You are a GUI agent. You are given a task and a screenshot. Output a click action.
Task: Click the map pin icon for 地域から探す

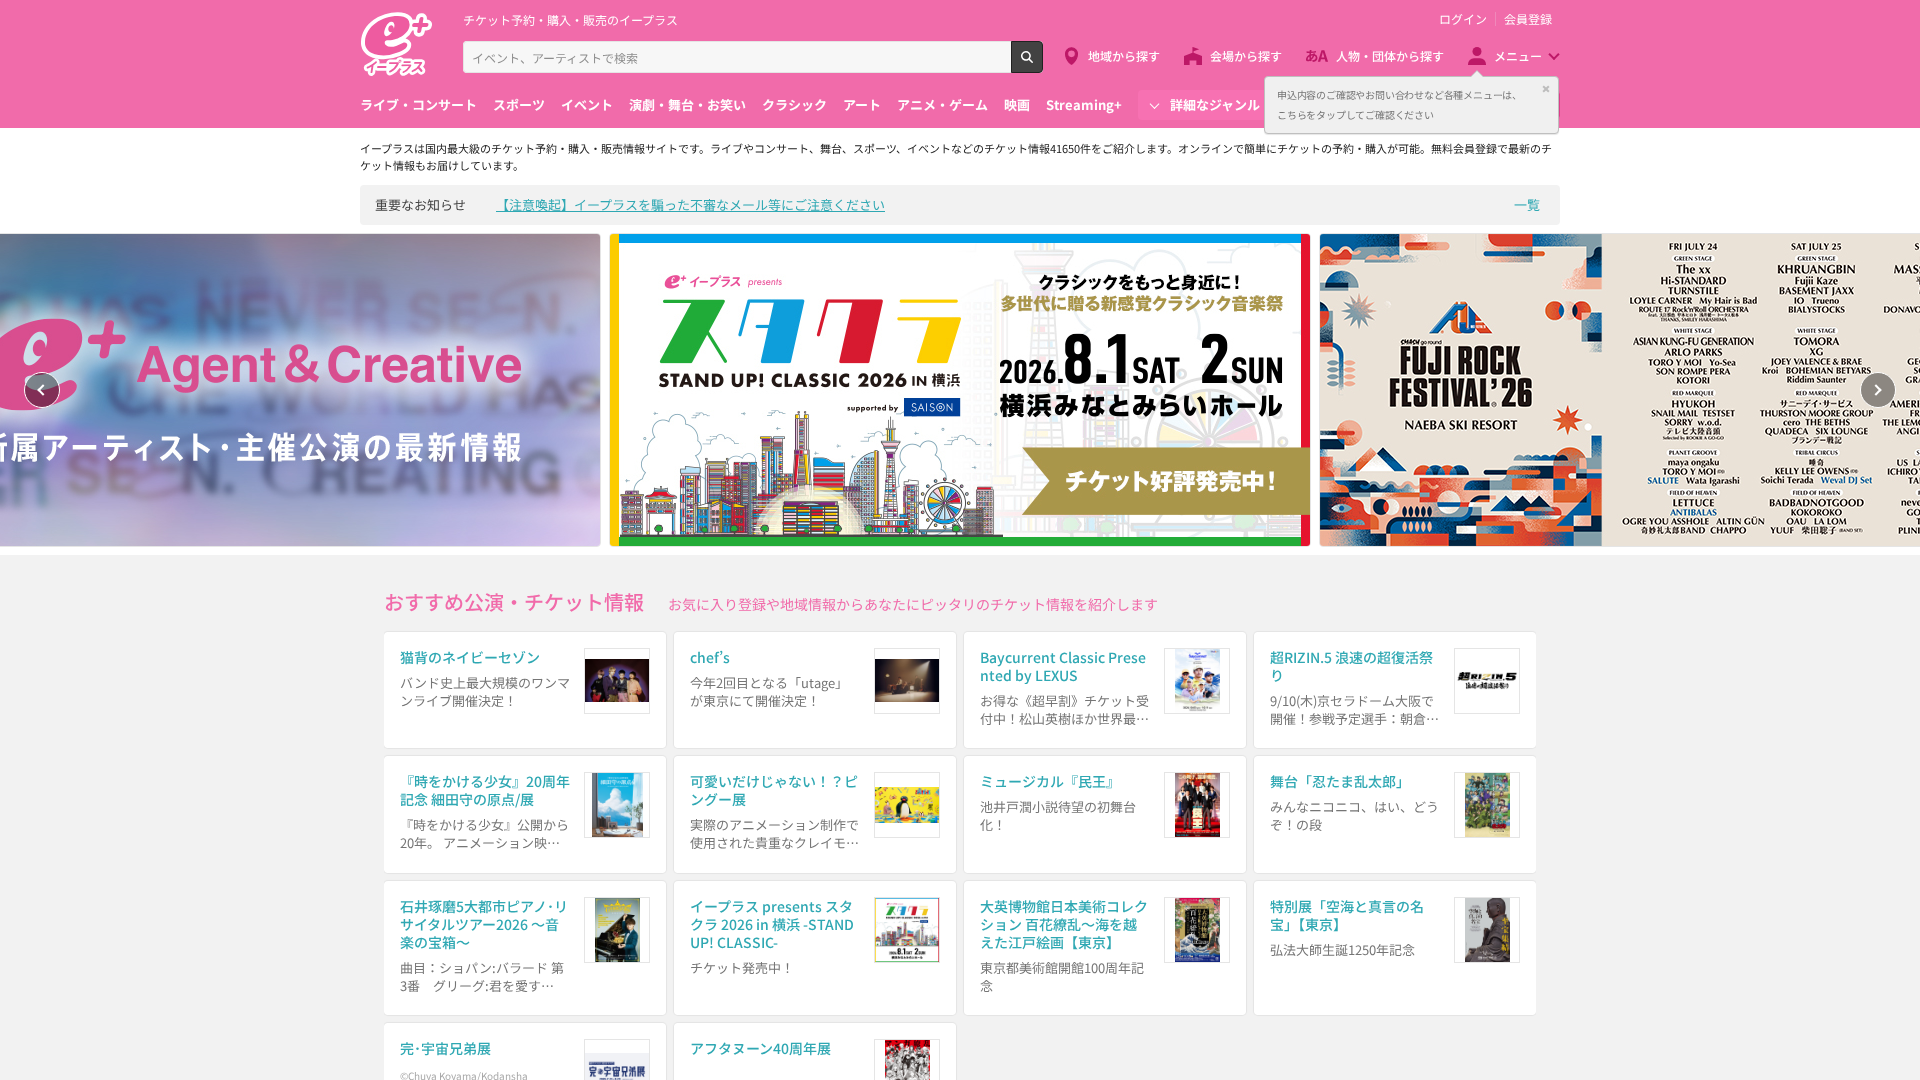point(1071,56)
